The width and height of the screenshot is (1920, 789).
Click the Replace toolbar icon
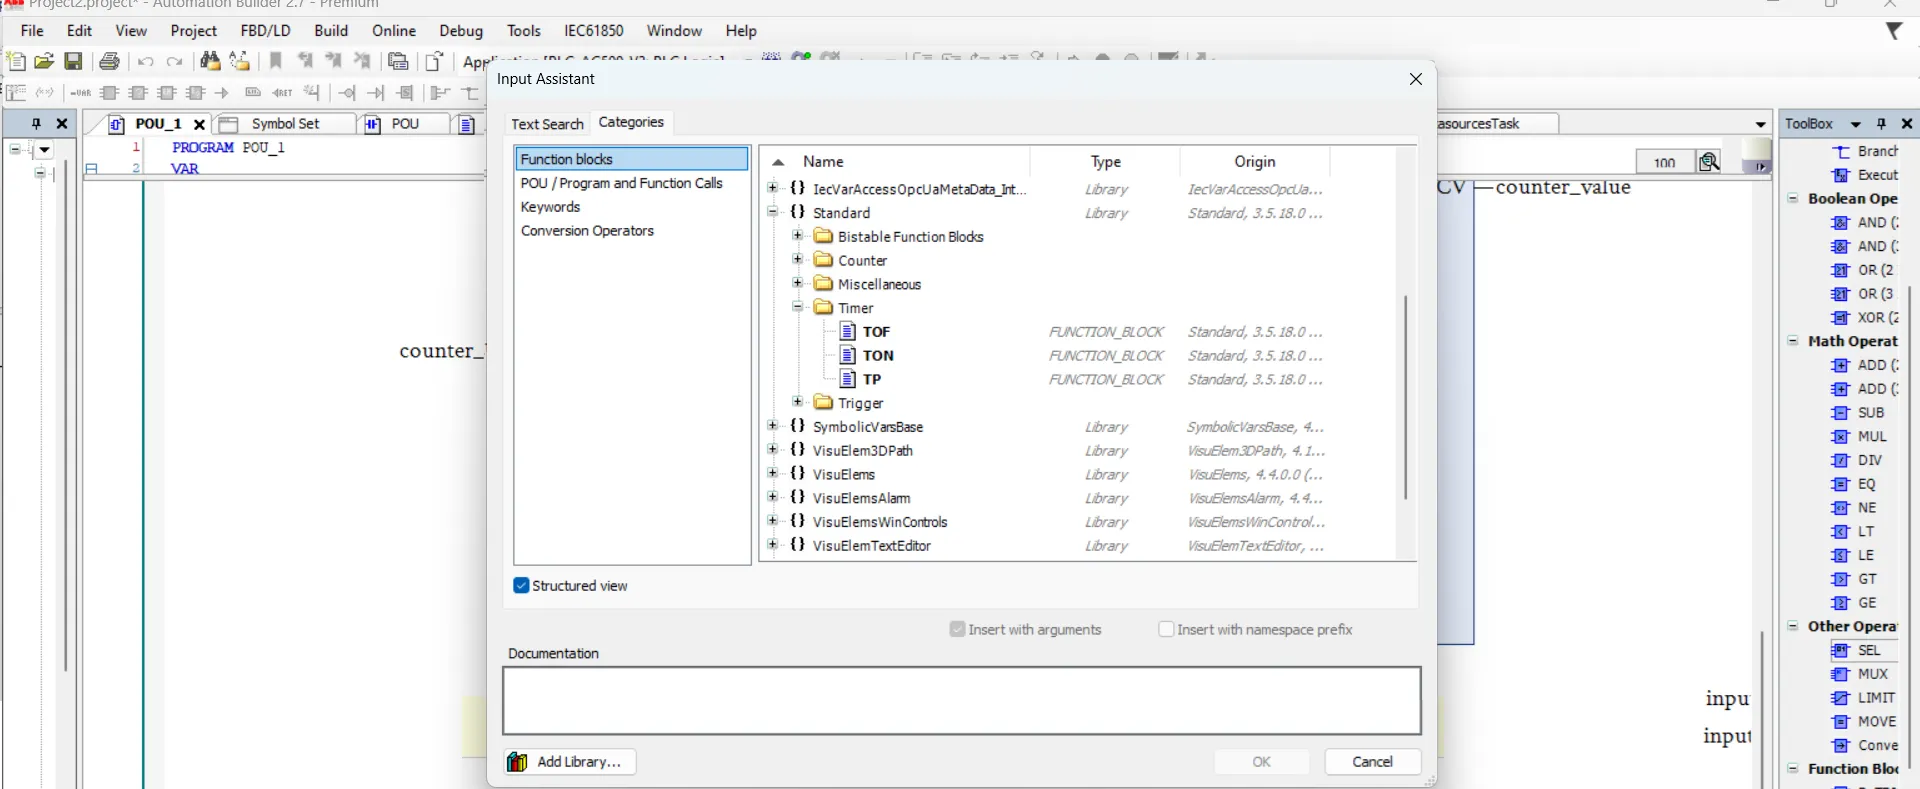240,61
